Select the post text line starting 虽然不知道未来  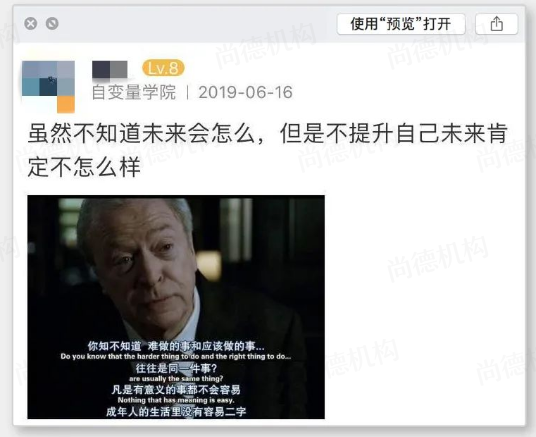tap(267, 133)
